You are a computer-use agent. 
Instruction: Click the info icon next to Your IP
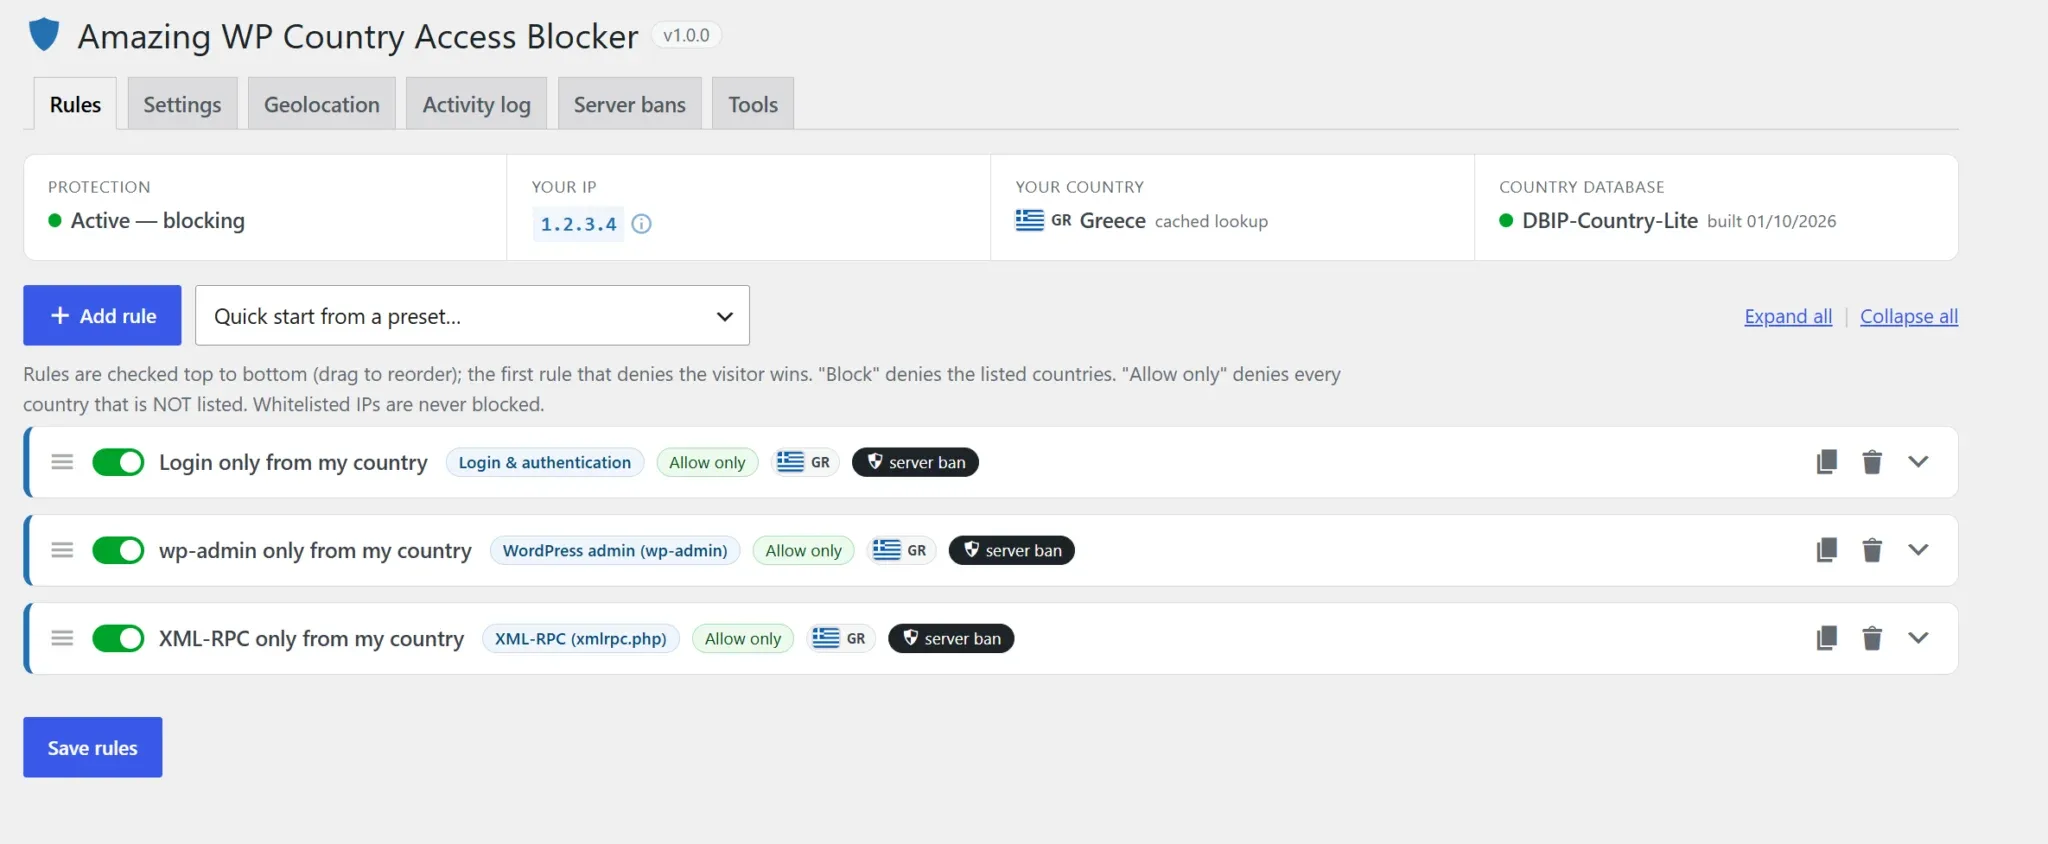click(x=642, y=224)
